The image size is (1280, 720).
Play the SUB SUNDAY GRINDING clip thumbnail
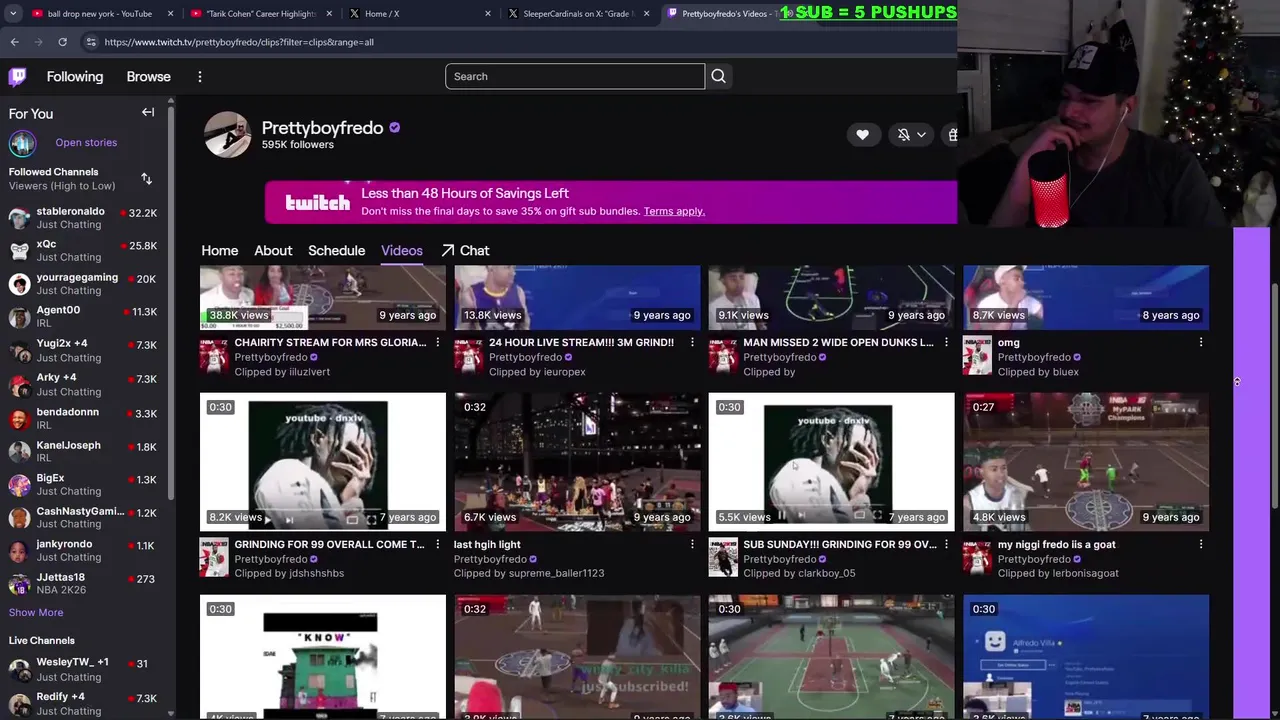[x=832, y=462]
